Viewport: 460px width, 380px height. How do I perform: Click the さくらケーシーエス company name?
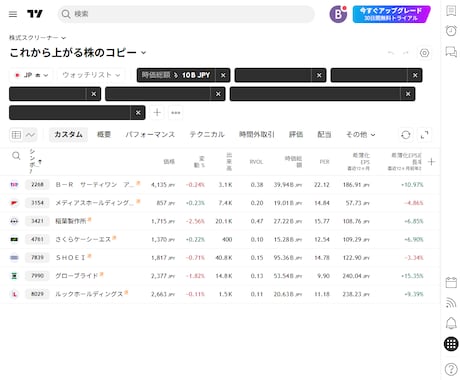point(83,239)
